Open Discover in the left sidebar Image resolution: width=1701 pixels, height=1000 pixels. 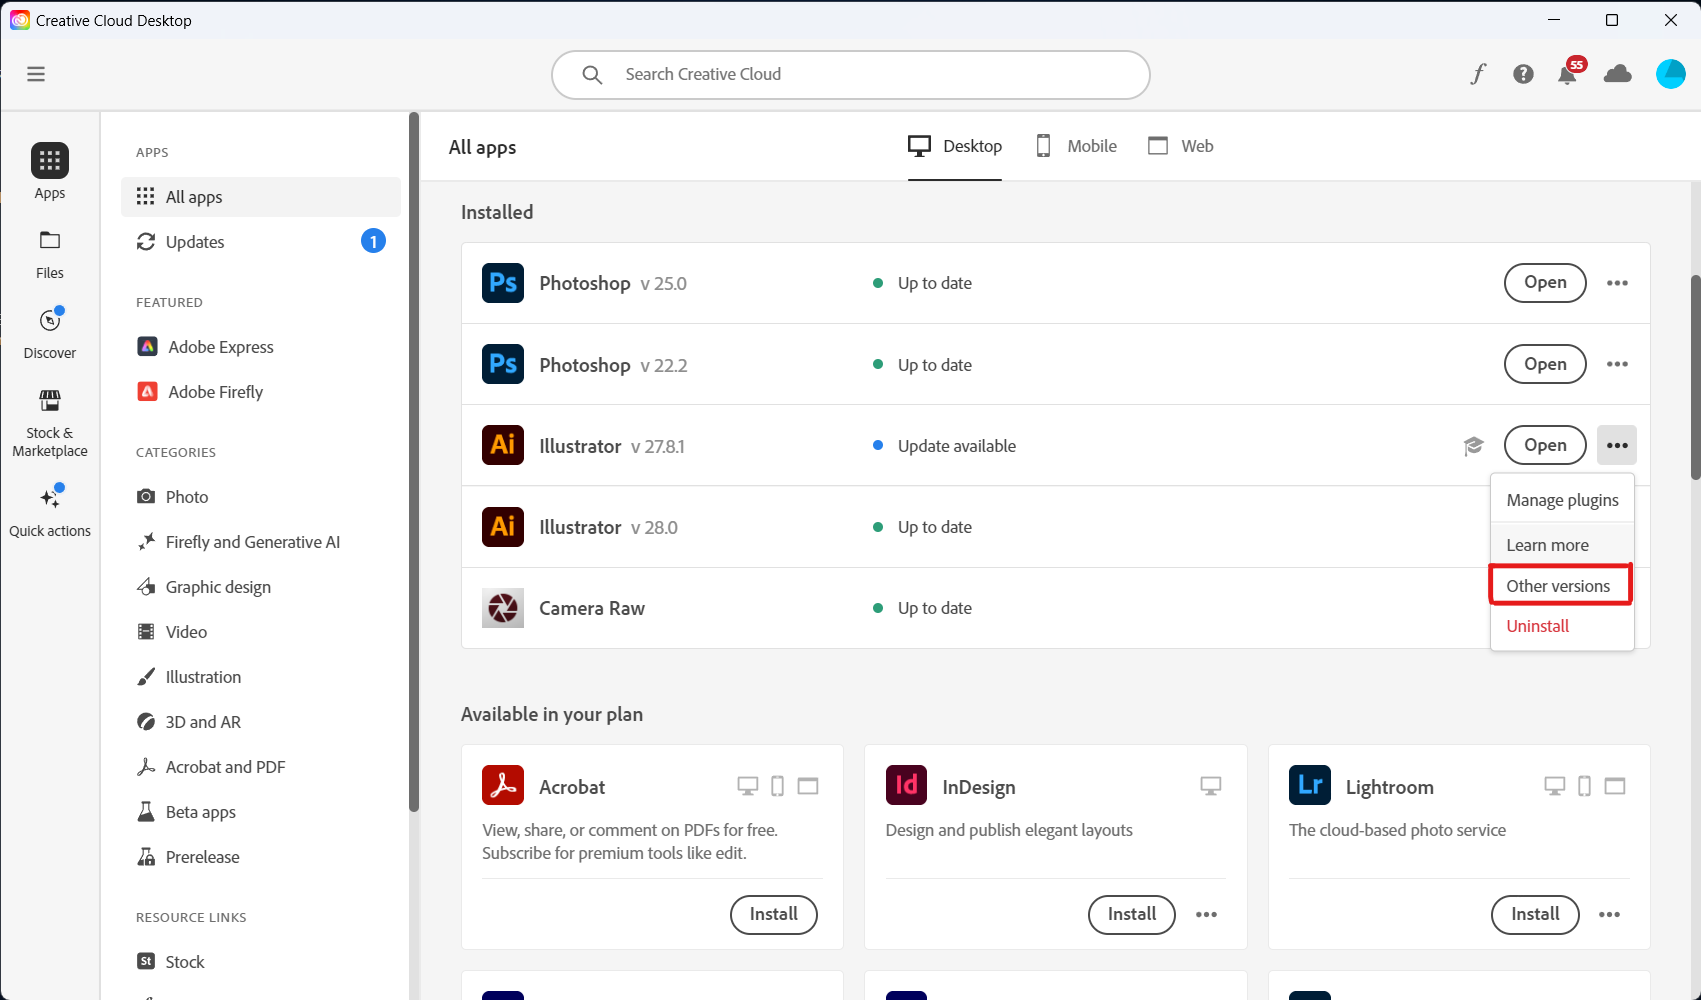point(50,334)
